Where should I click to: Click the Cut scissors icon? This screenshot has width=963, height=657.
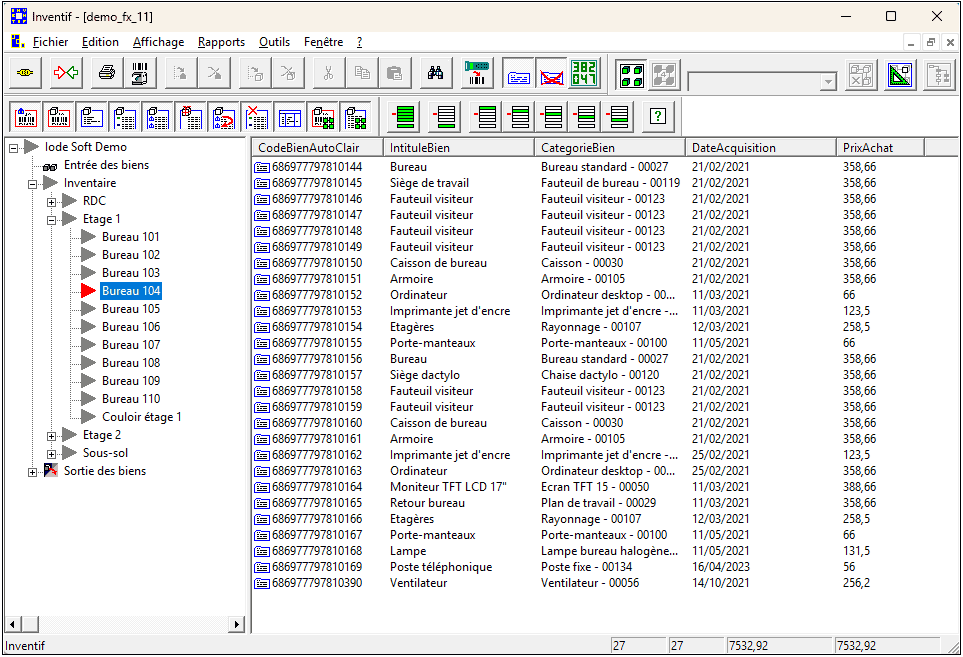pos(327,73)
